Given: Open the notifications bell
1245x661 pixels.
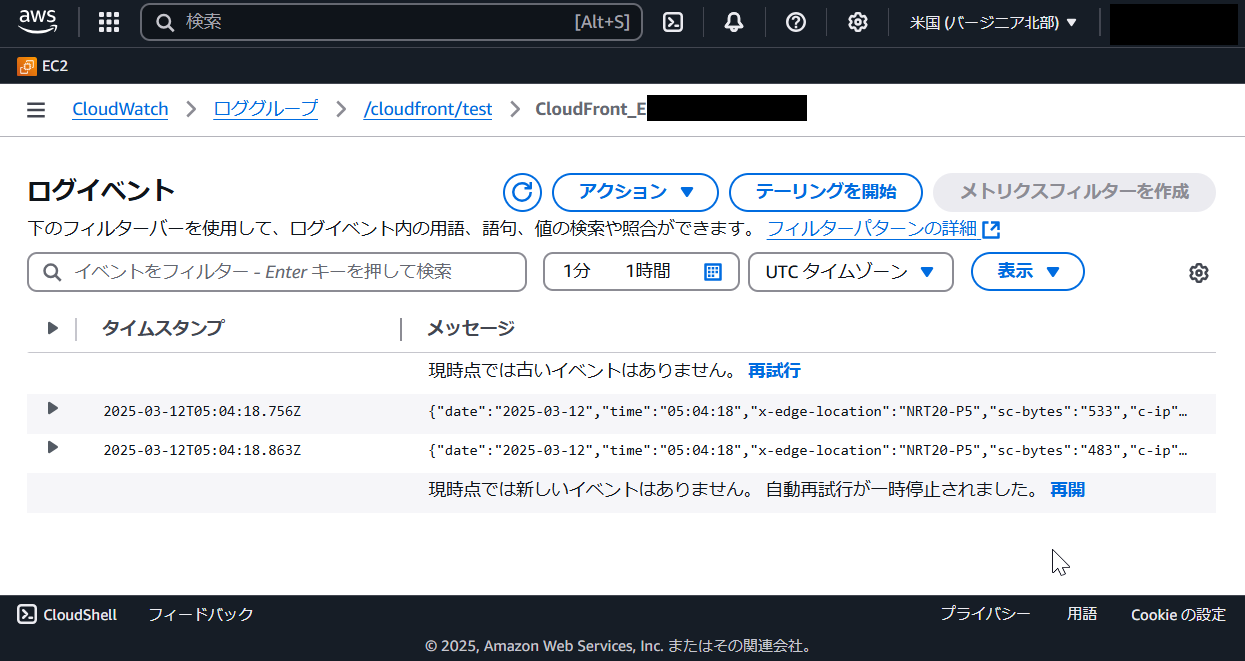Looking at the screenshot, I should 734,22.
